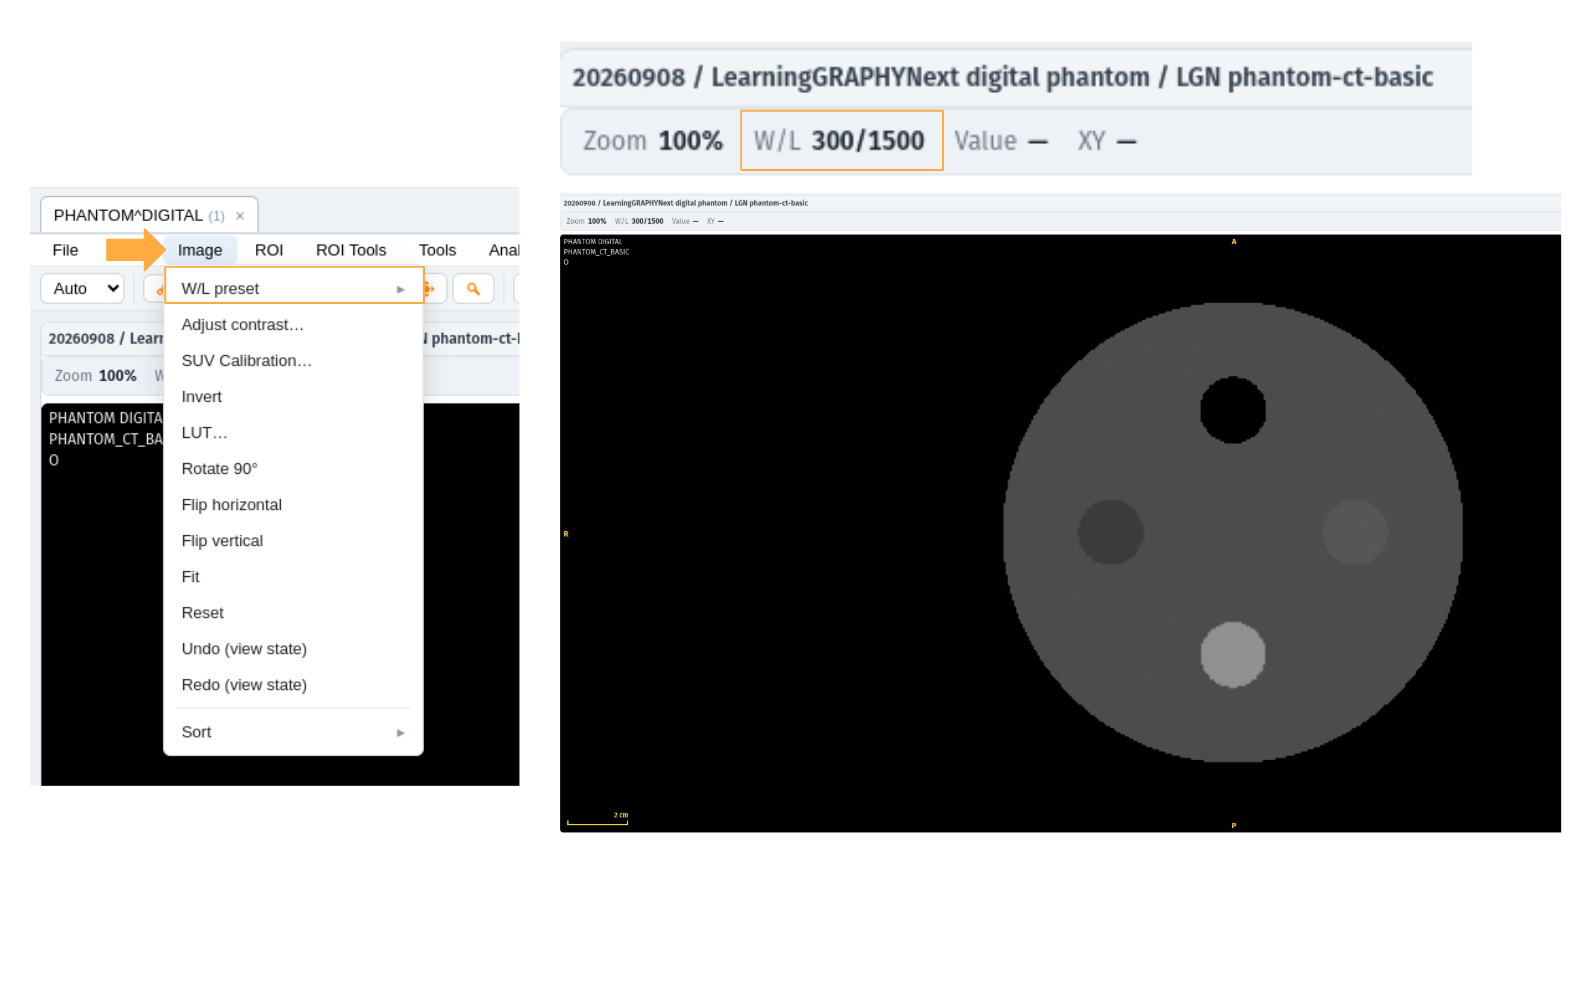Select Flip horizontal

click(294, 505)
